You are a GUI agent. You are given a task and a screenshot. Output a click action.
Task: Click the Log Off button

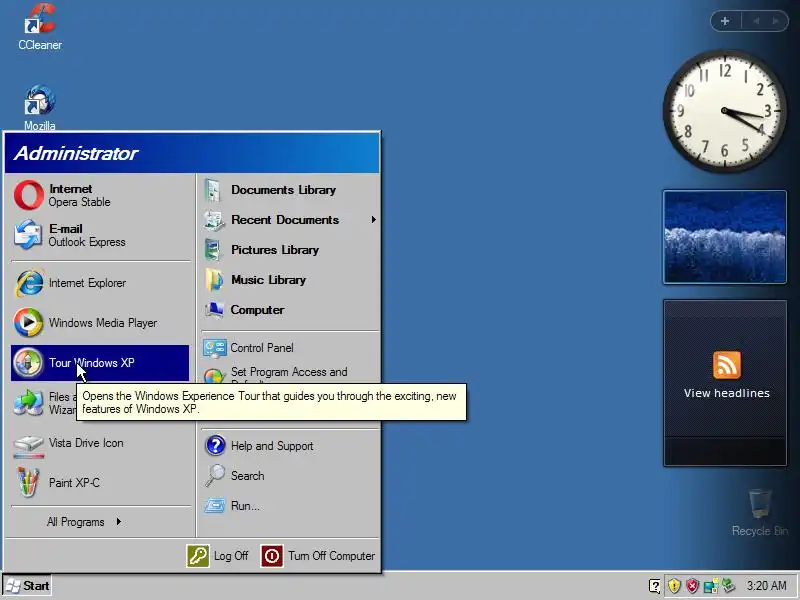tap(218, 556)
